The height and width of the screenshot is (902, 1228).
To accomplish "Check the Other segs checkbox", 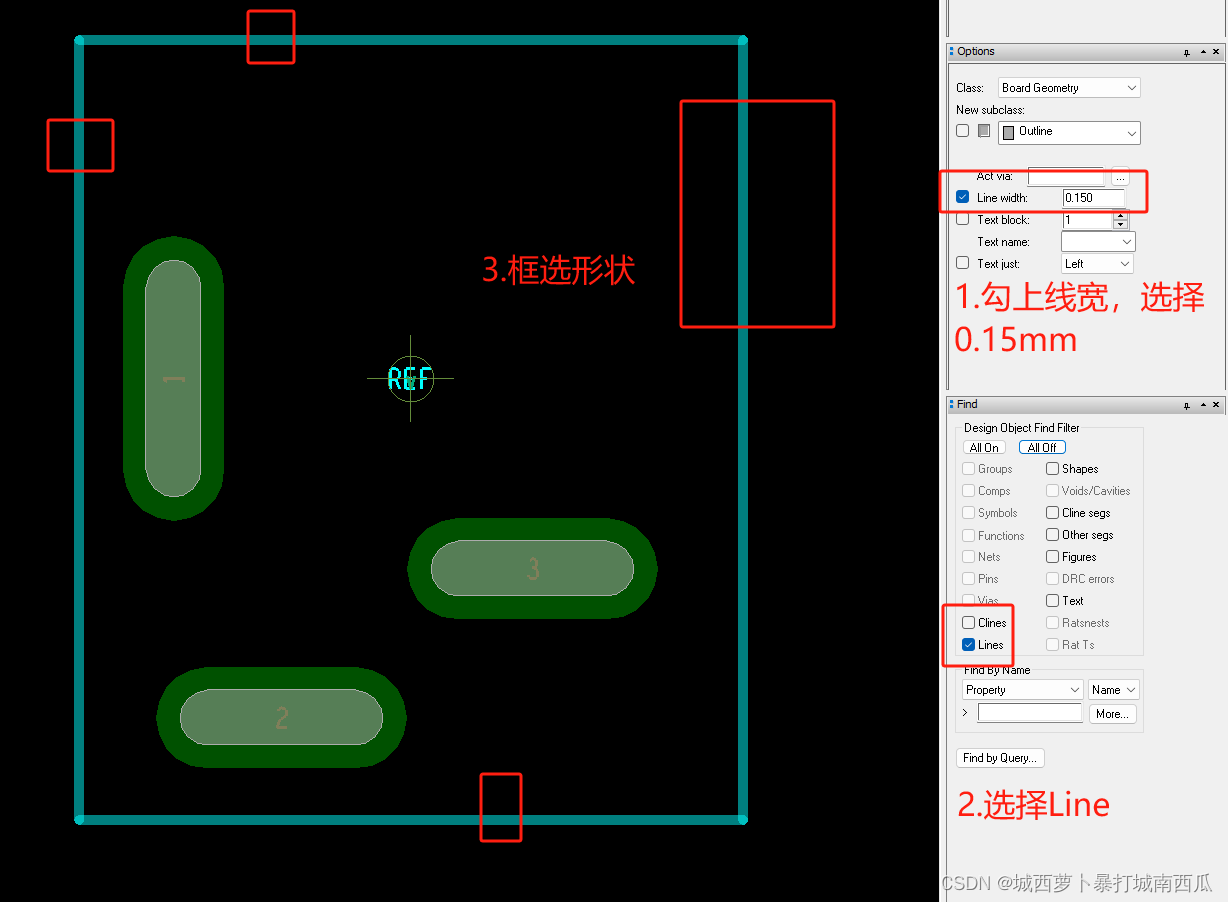I will tap(1052, 535).
